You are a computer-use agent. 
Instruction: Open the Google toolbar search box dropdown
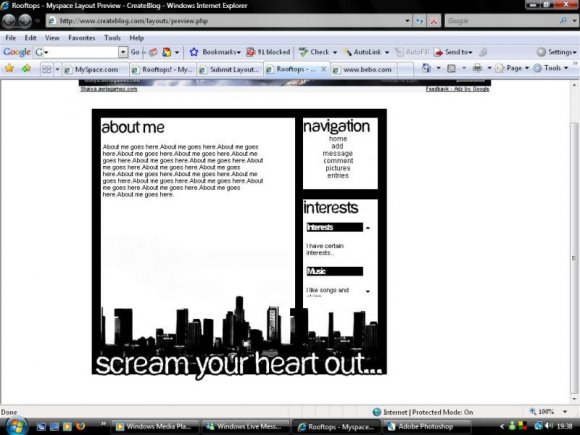point(123,52)
